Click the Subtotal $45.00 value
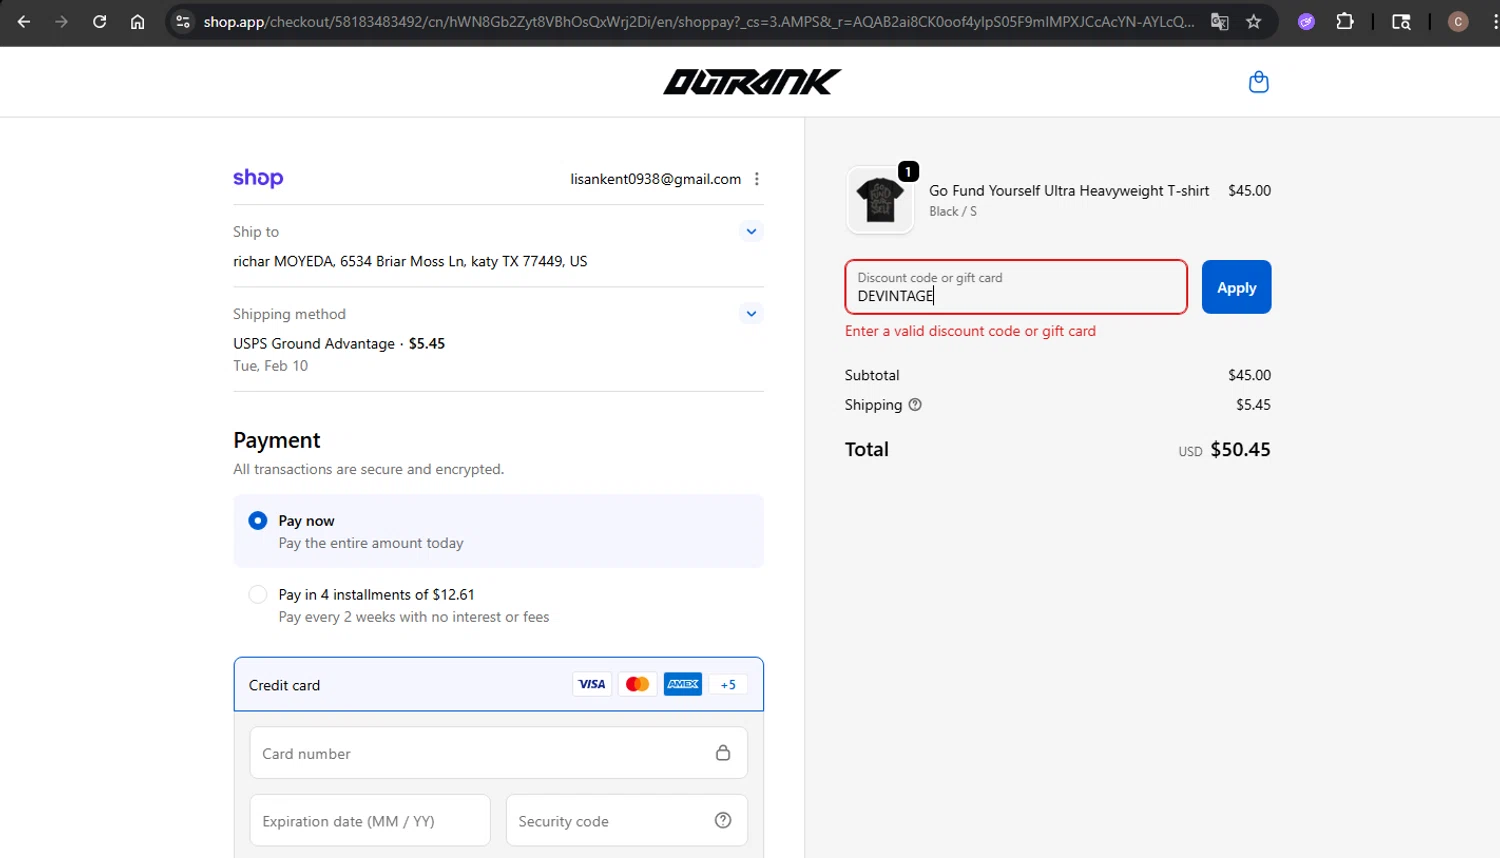 coord(1249,375)
